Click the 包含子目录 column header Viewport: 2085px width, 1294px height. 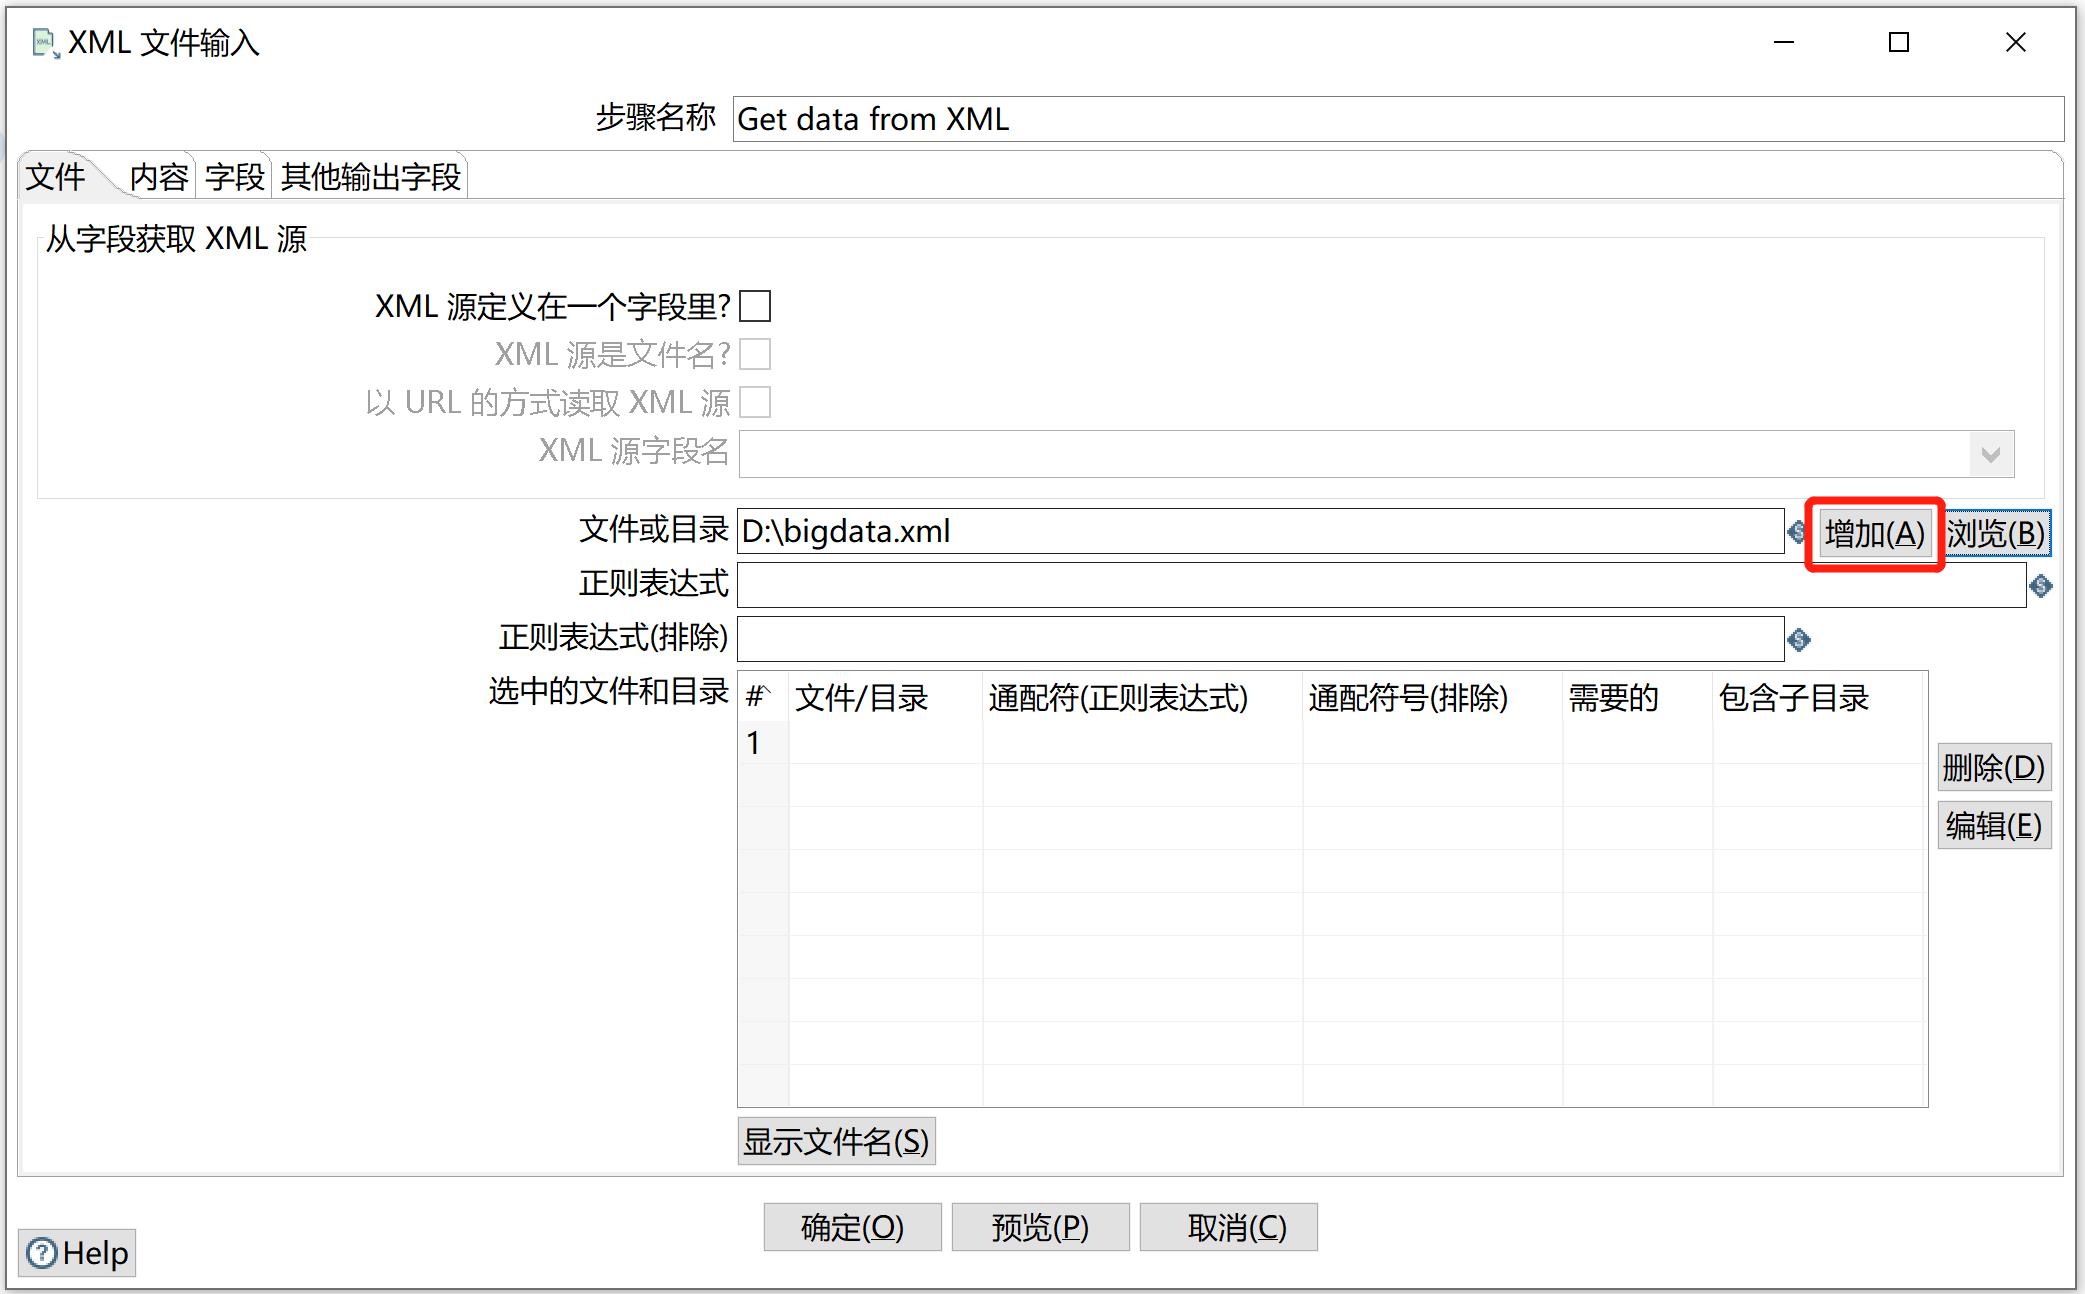coord(1819,697)
